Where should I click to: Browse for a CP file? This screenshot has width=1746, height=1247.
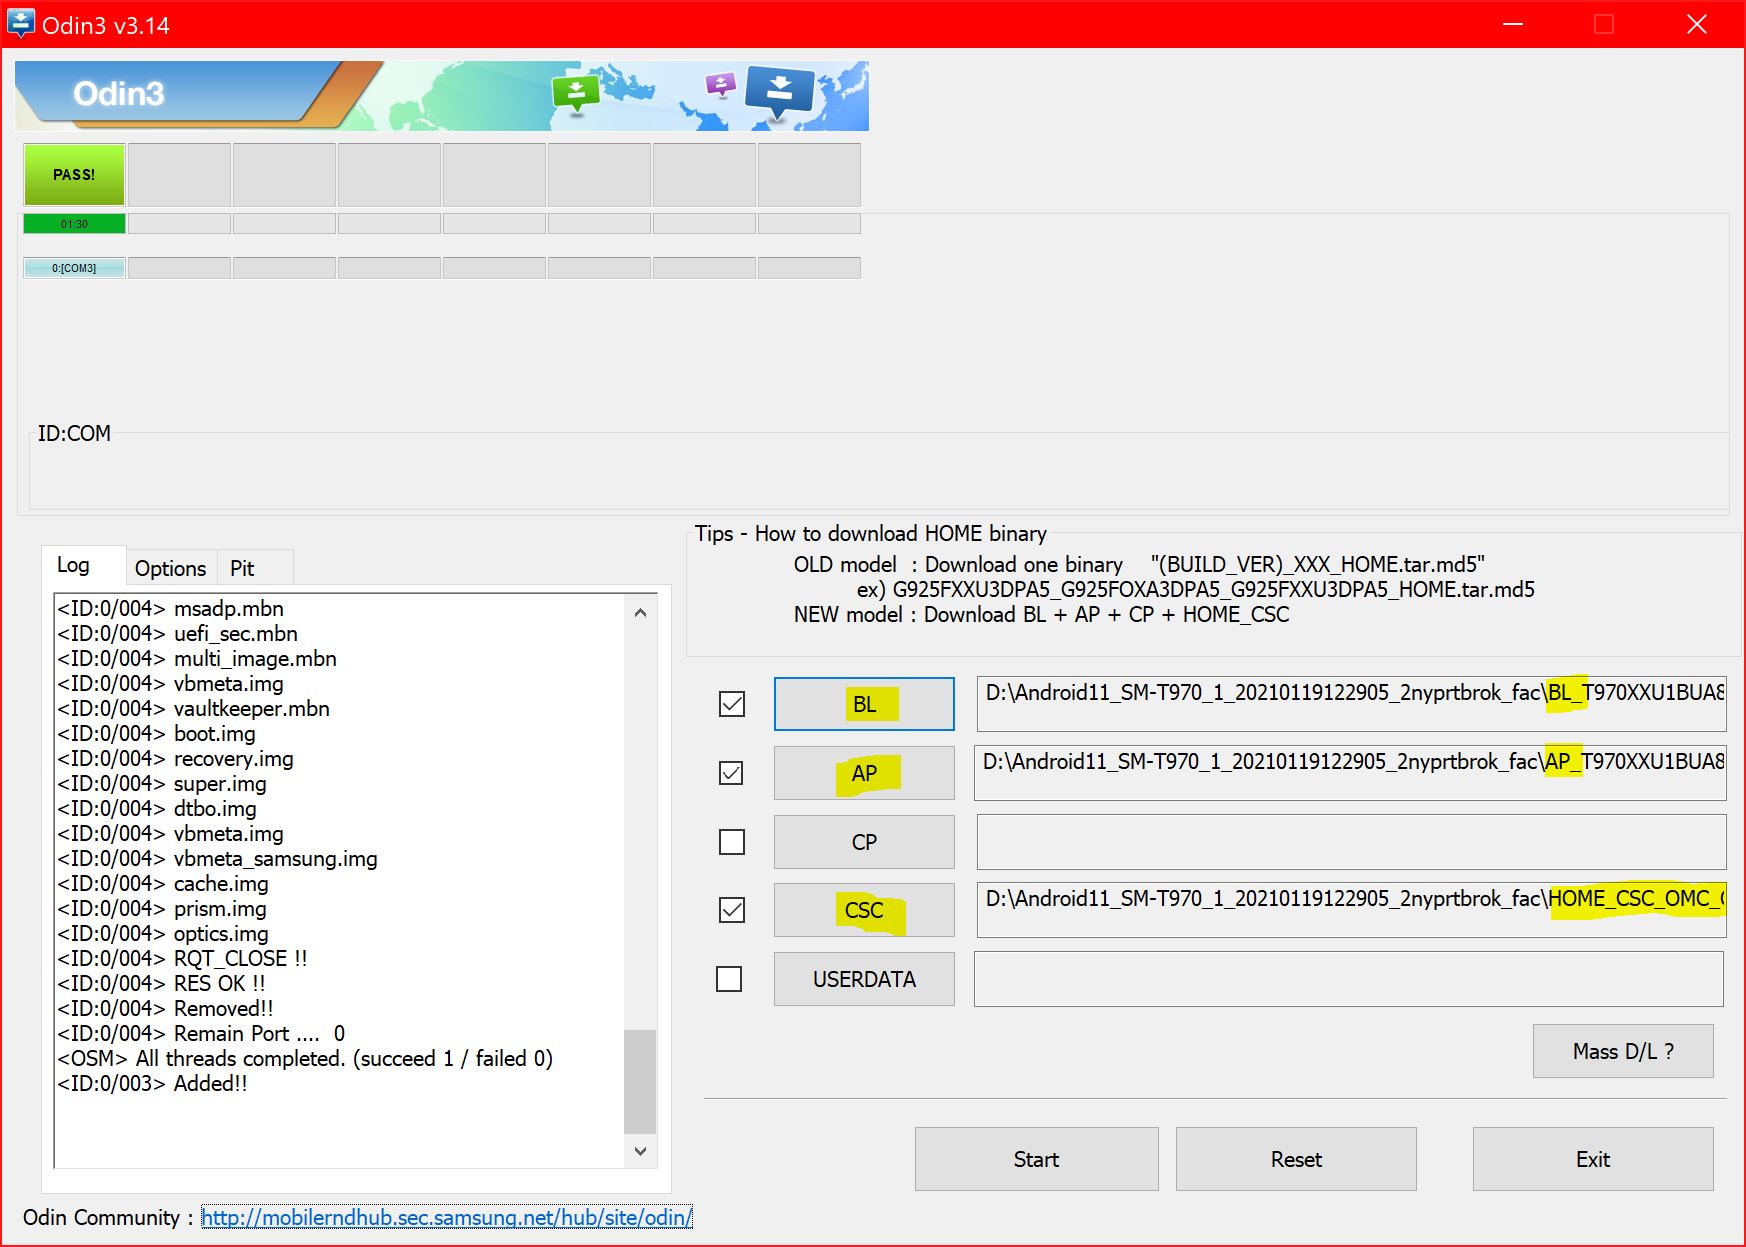point(864,842)
